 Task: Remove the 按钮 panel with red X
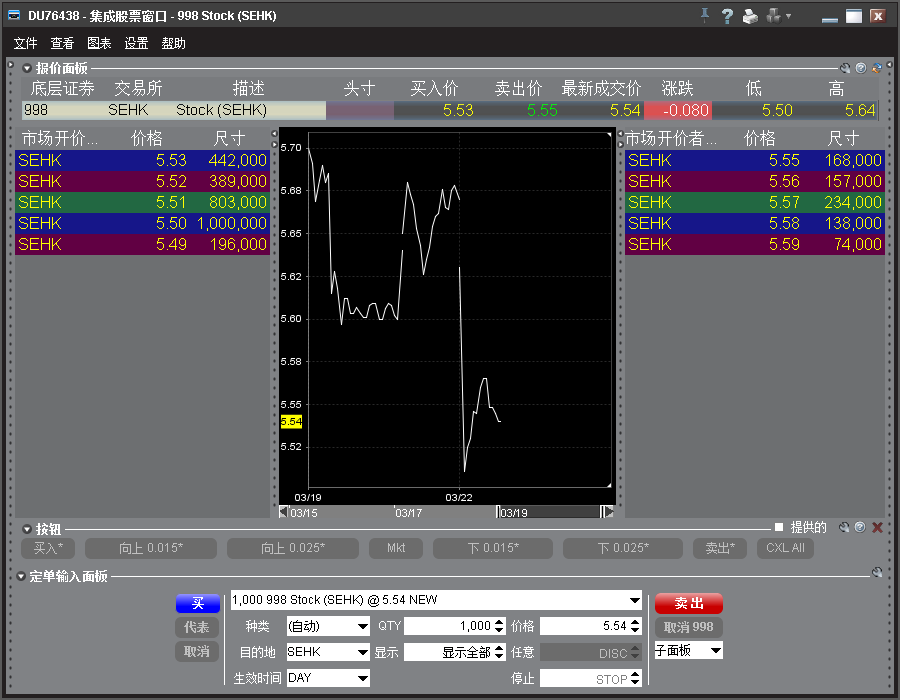pyautogui.click(x=877, y=527)
